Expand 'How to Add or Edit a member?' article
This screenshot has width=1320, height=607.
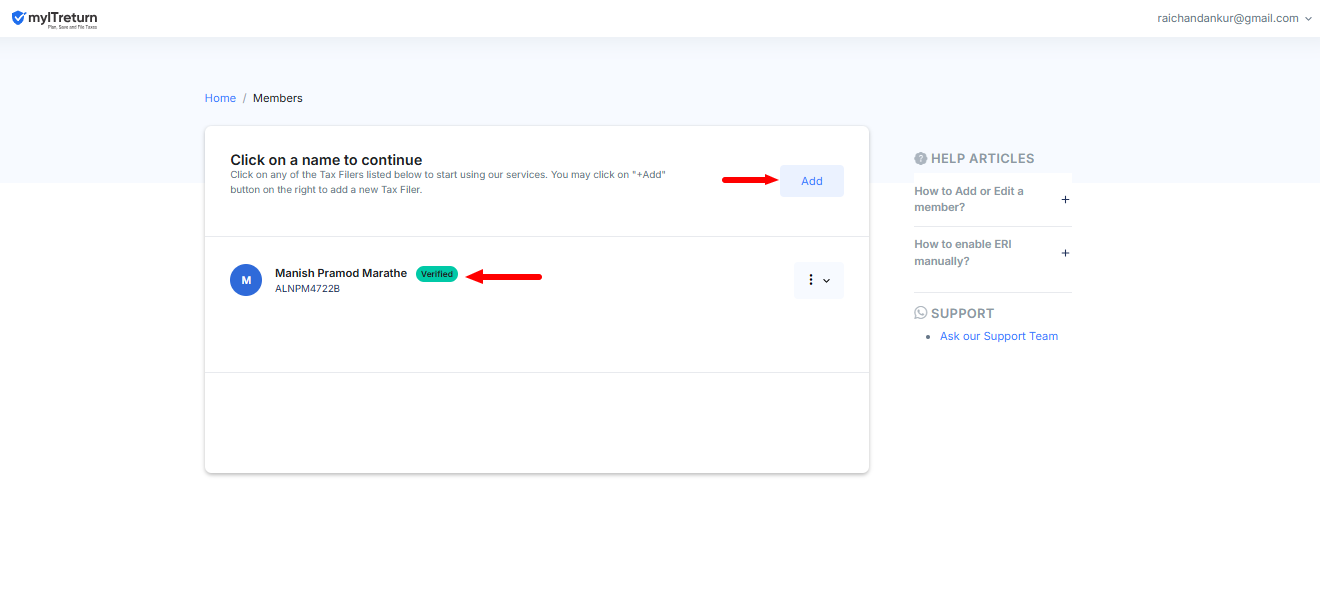(992, 199)
